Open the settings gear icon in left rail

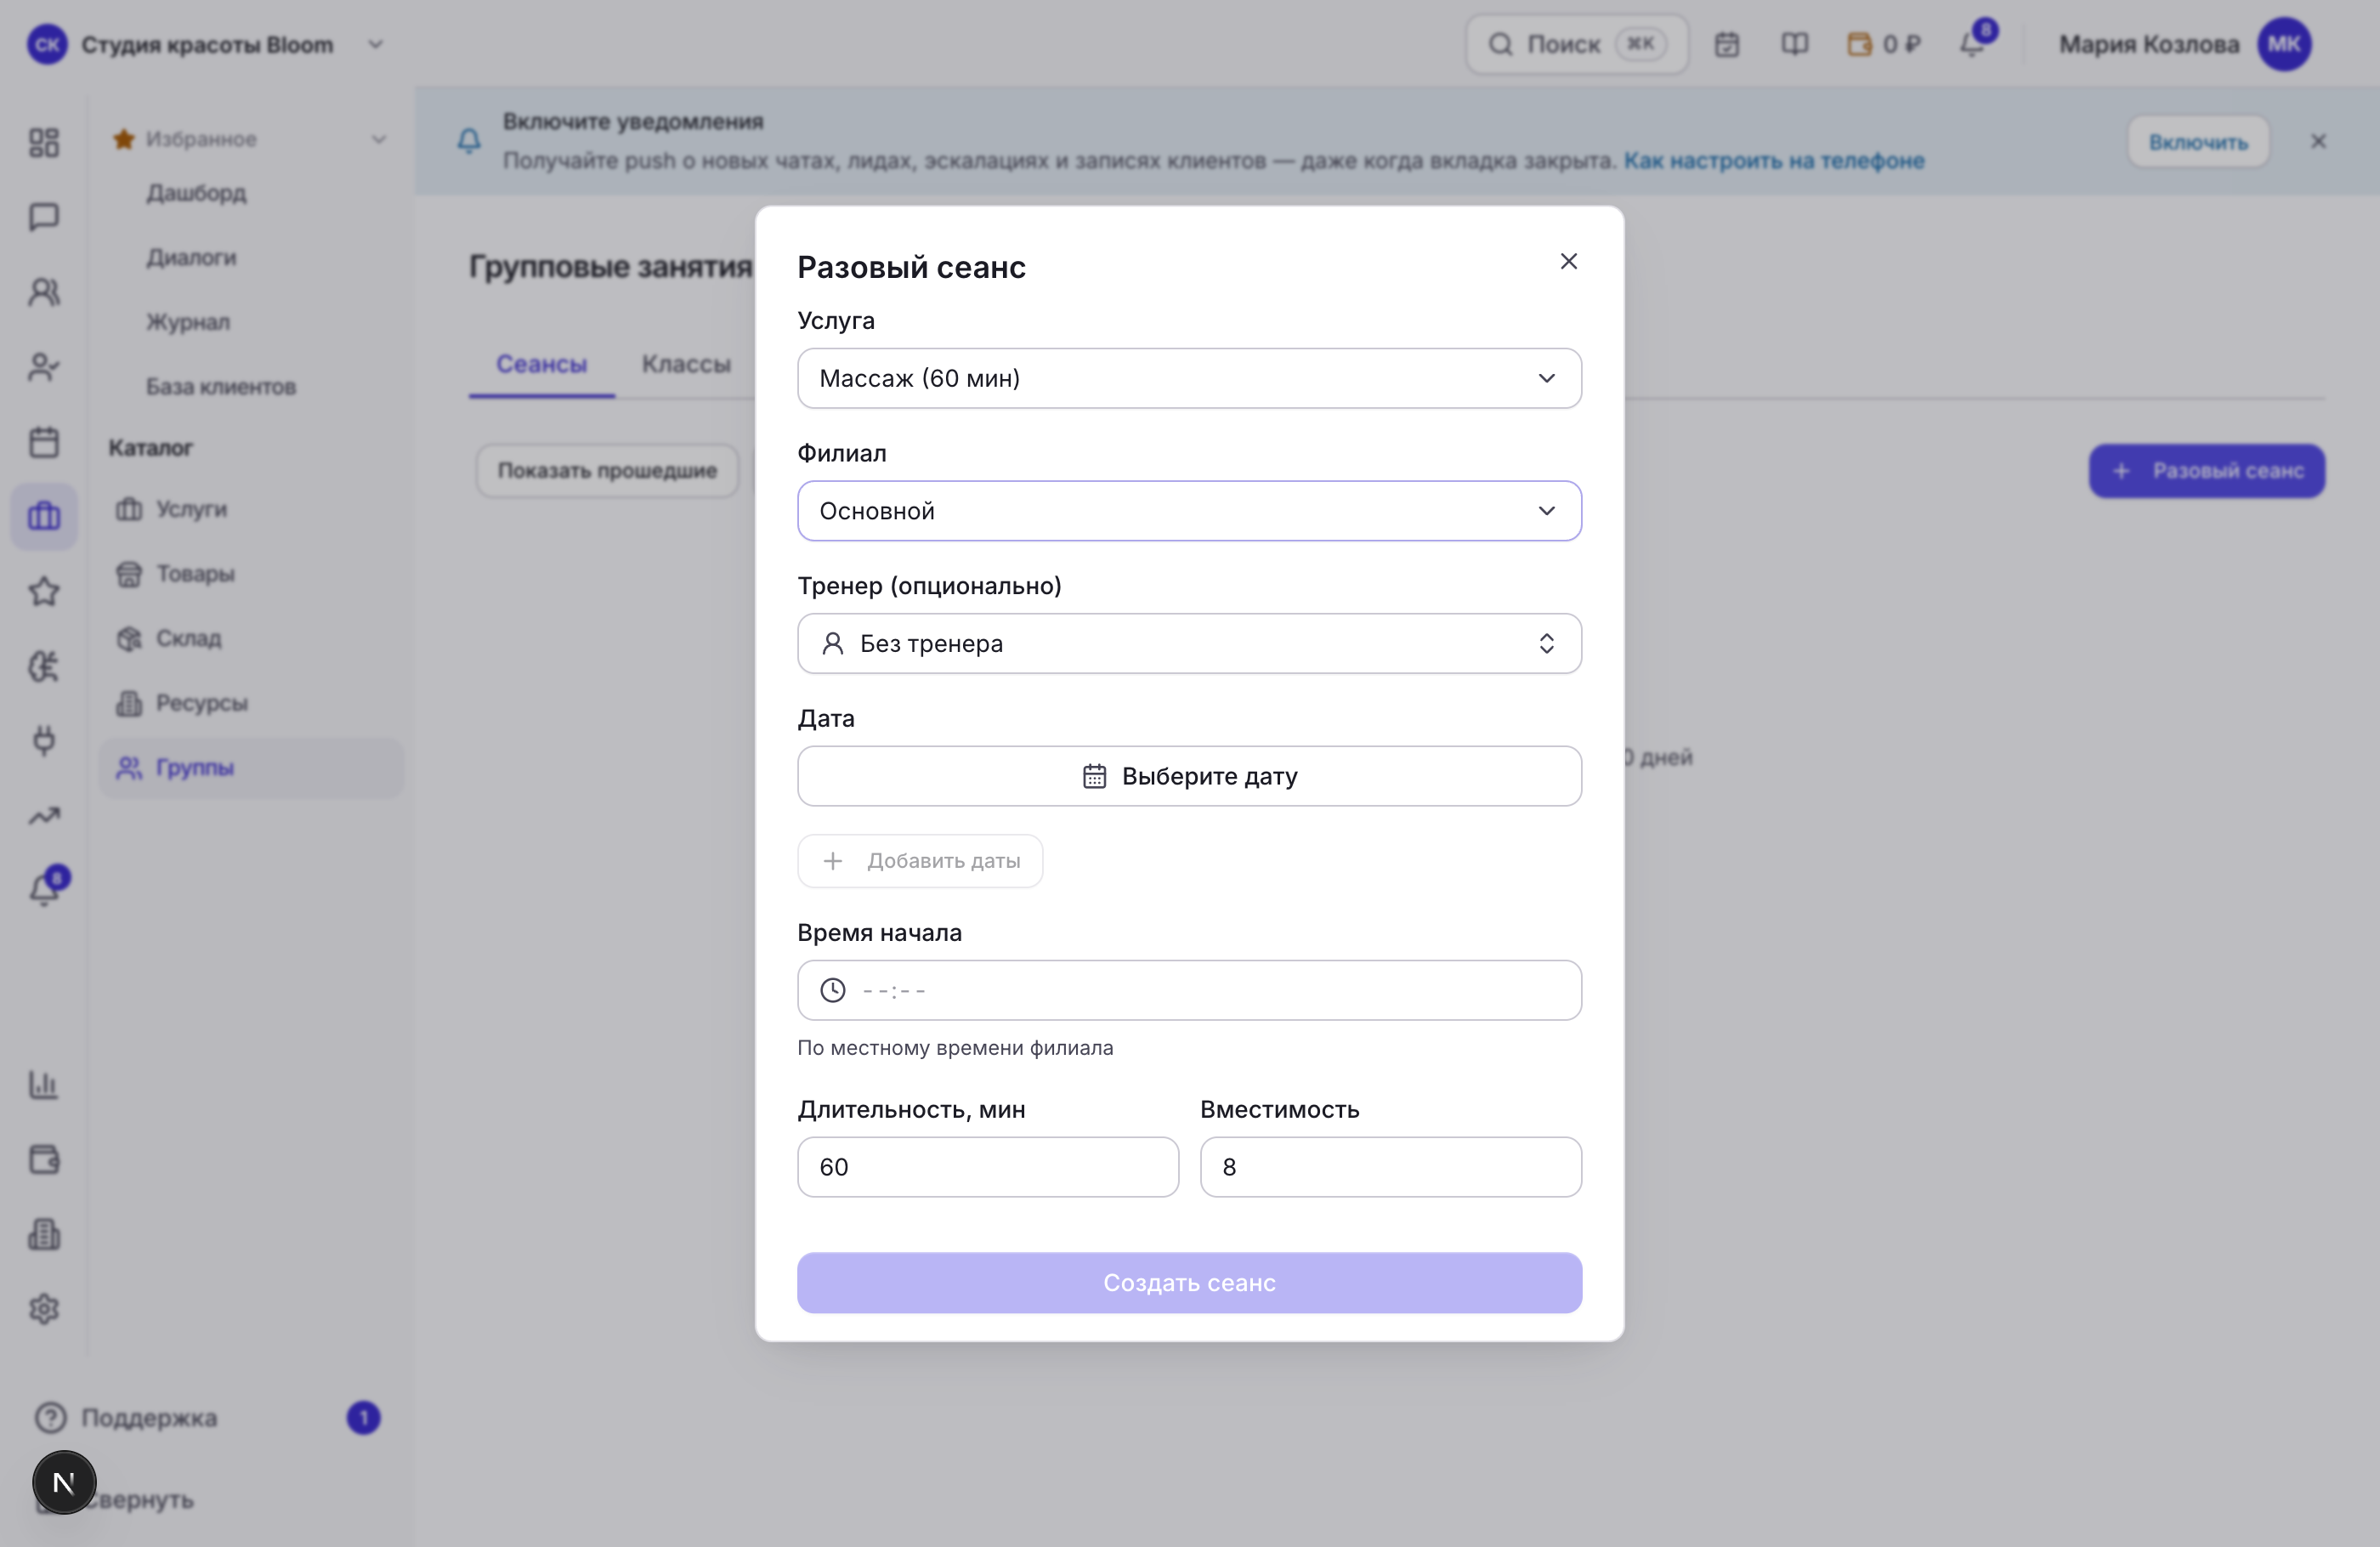[x=44, y=1309]
